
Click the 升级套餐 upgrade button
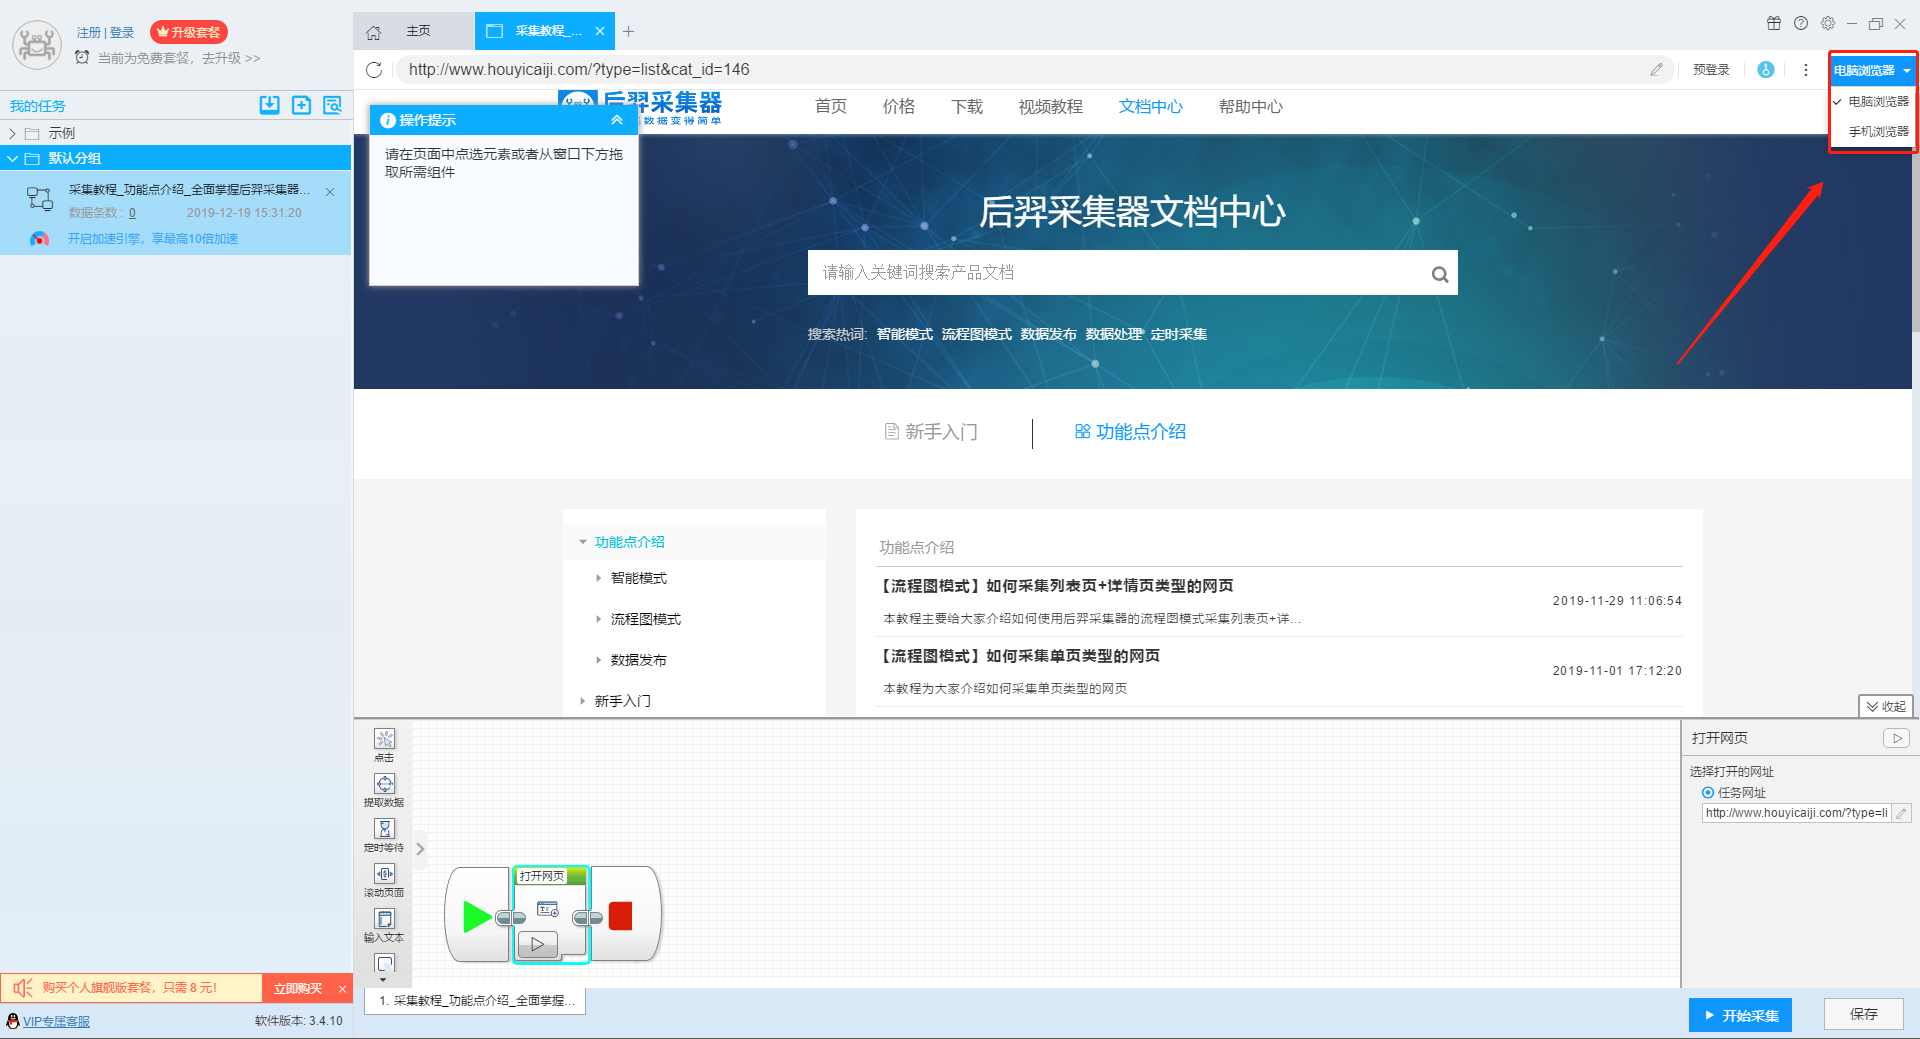pyautogui.click(x=189, y=32)
